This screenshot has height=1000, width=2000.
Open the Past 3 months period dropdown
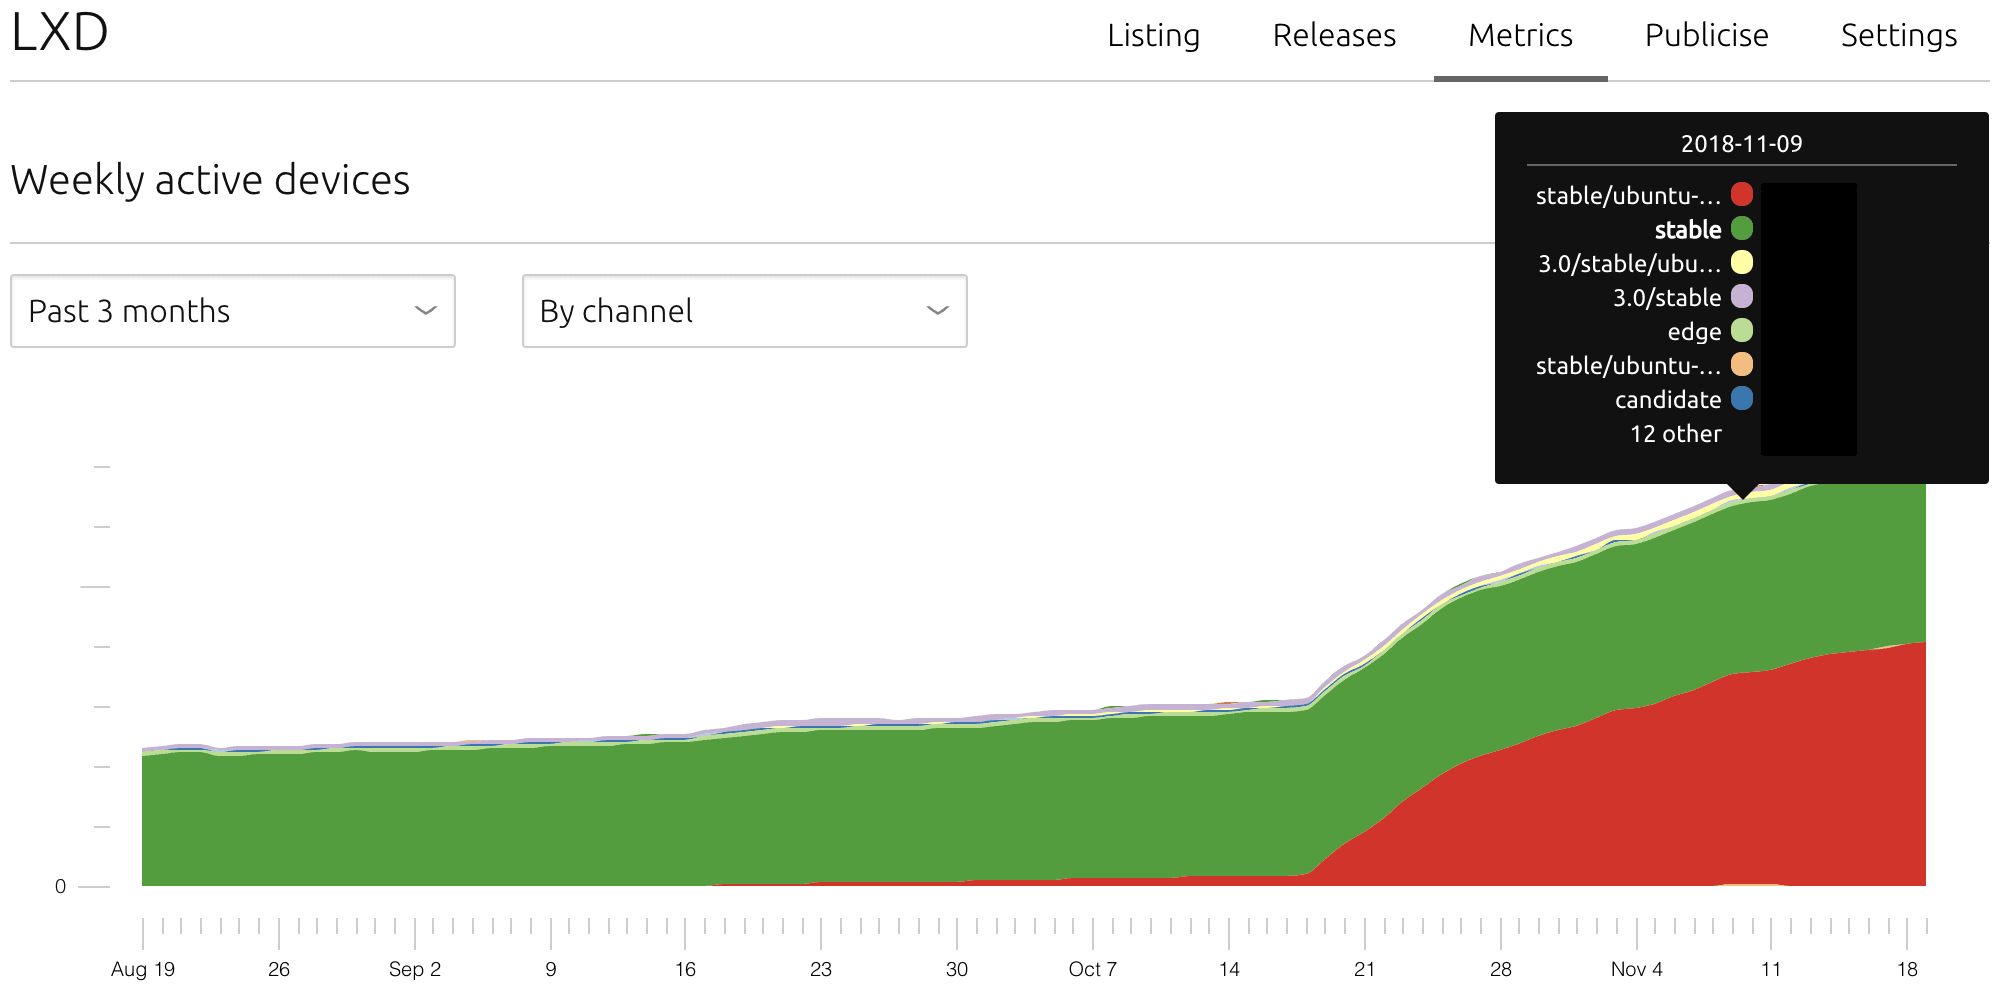click(x=233, y=311)
